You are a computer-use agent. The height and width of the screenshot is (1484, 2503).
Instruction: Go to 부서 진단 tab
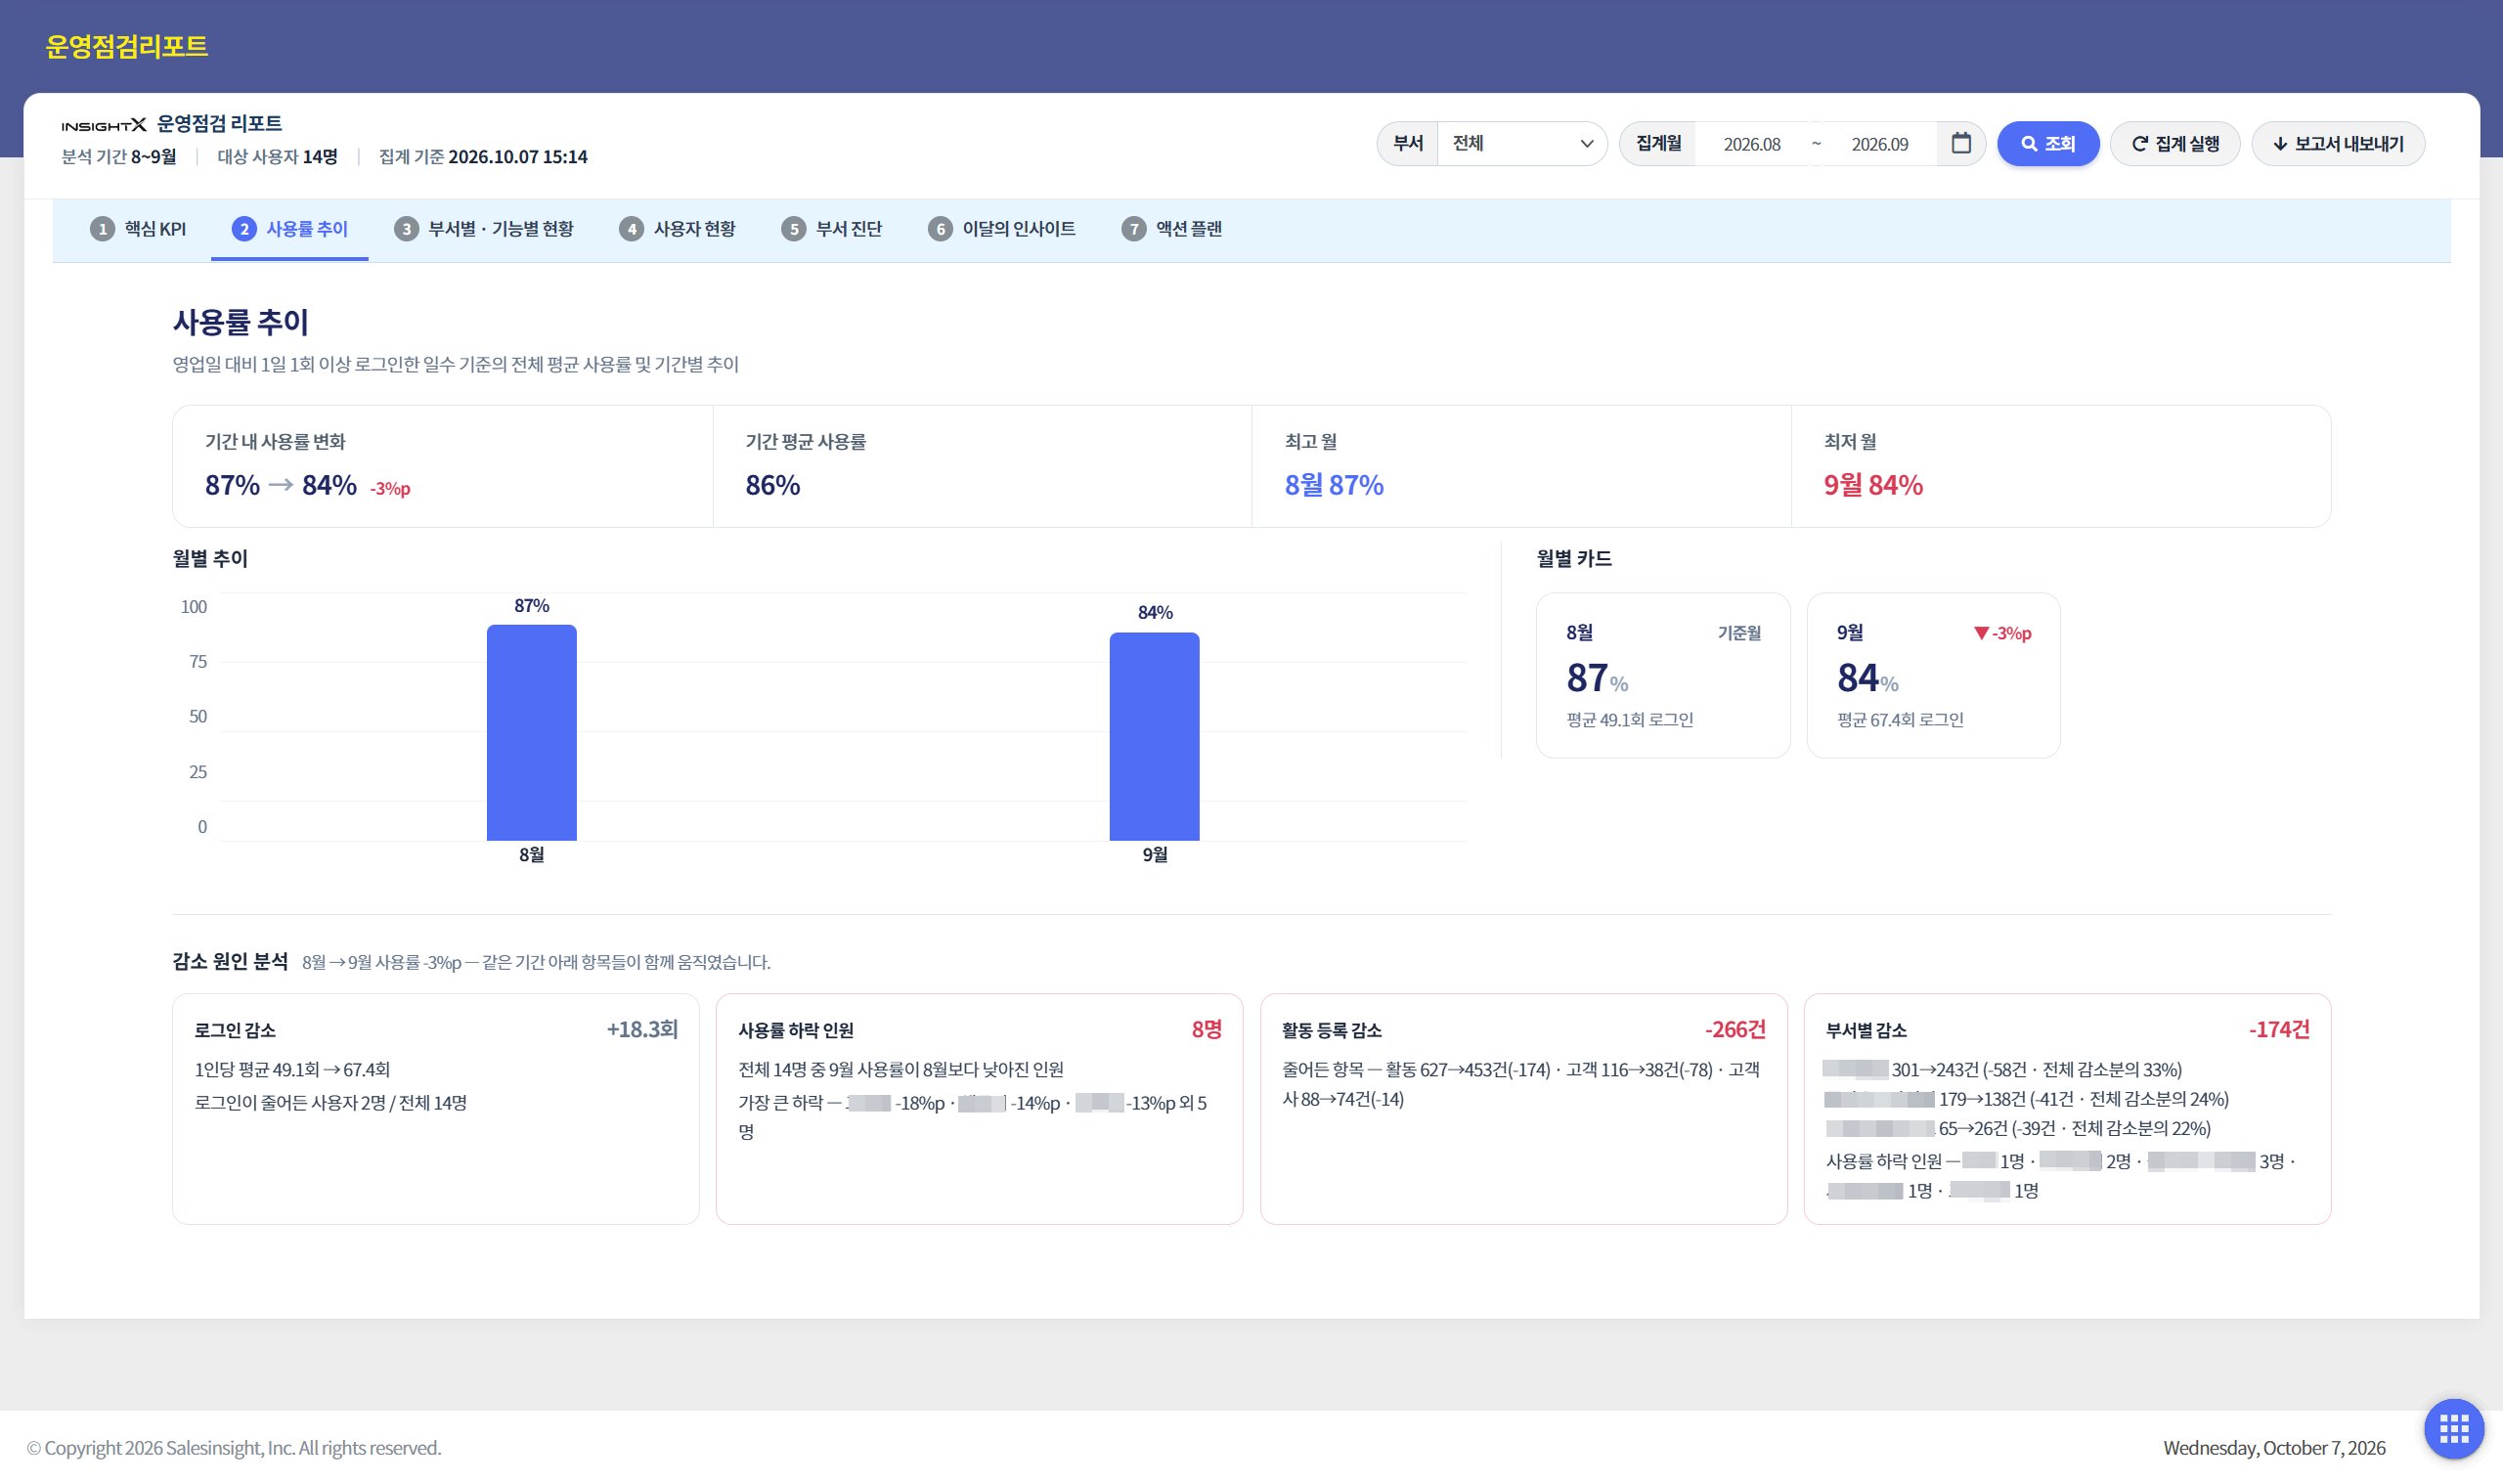click(x=832, y=229)
